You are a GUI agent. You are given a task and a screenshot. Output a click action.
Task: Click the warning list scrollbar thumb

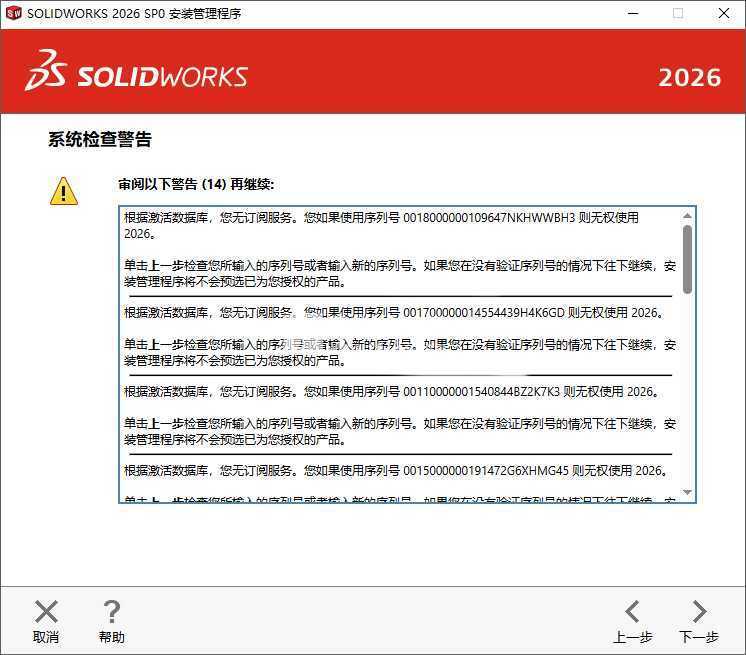tap(687, 258)
